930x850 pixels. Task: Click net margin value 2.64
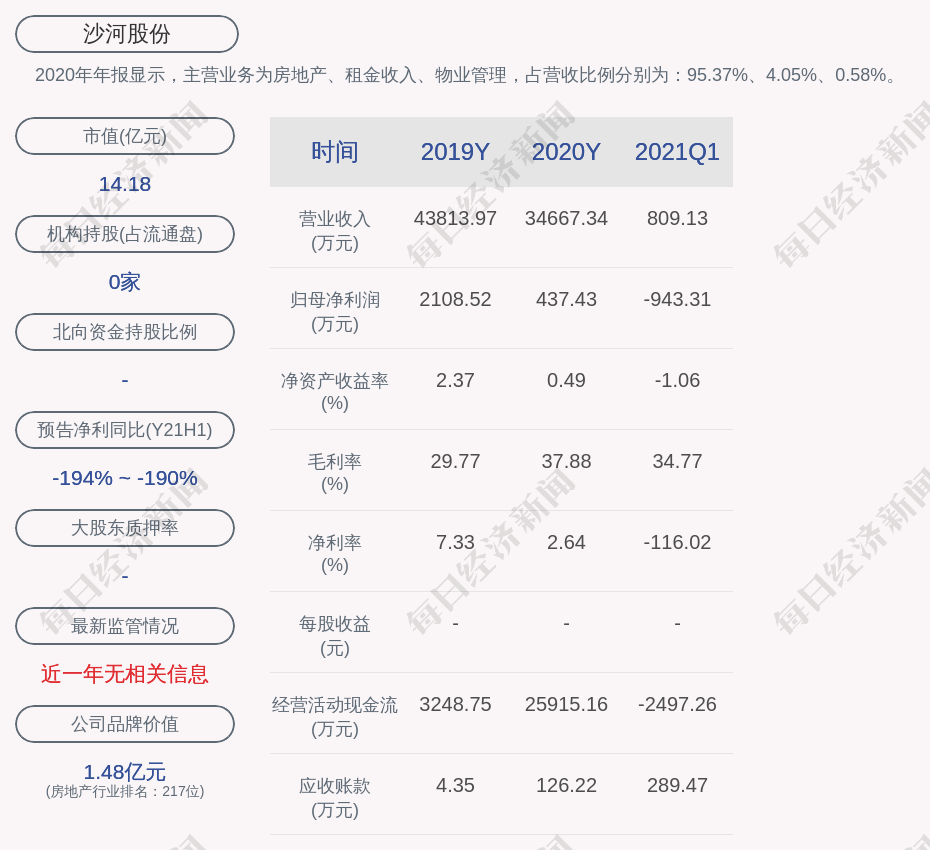(566, 542)
